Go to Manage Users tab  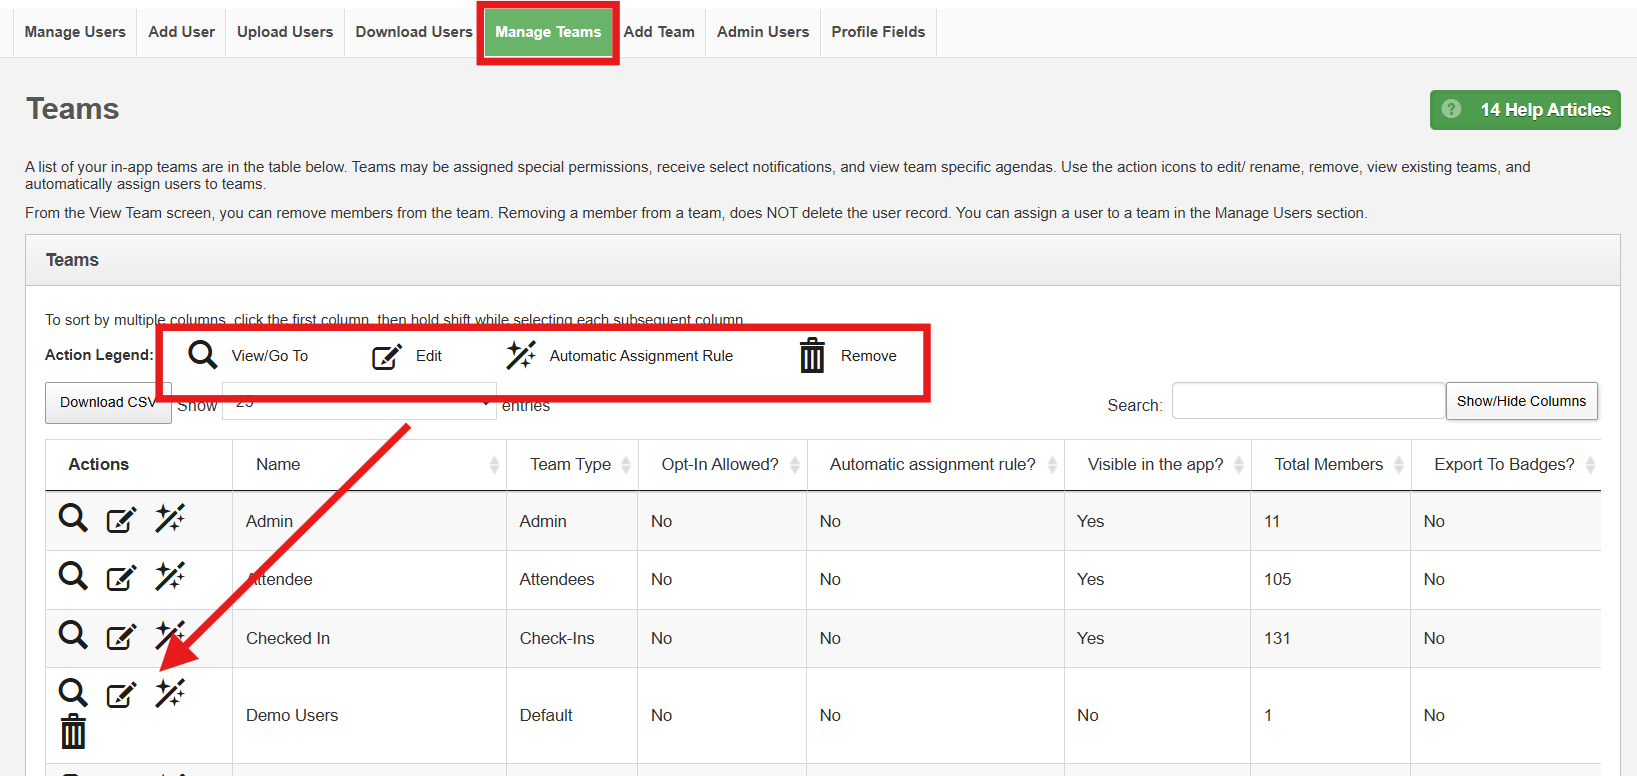click(x=75, y=32)
